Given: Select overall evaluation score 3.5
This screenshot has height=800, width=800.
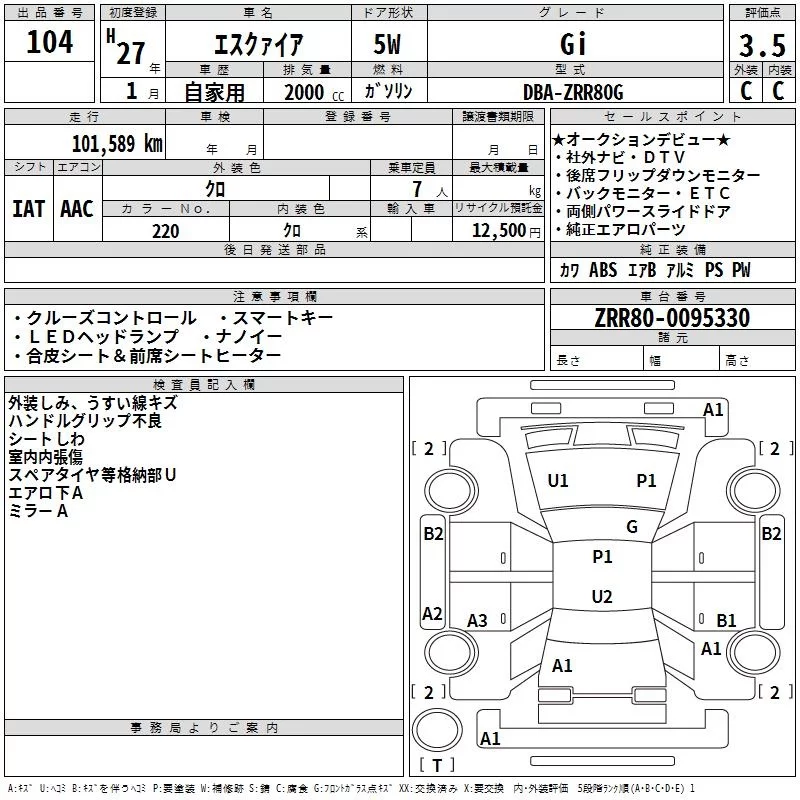Looking at the screenshot, I should [762, 45].
